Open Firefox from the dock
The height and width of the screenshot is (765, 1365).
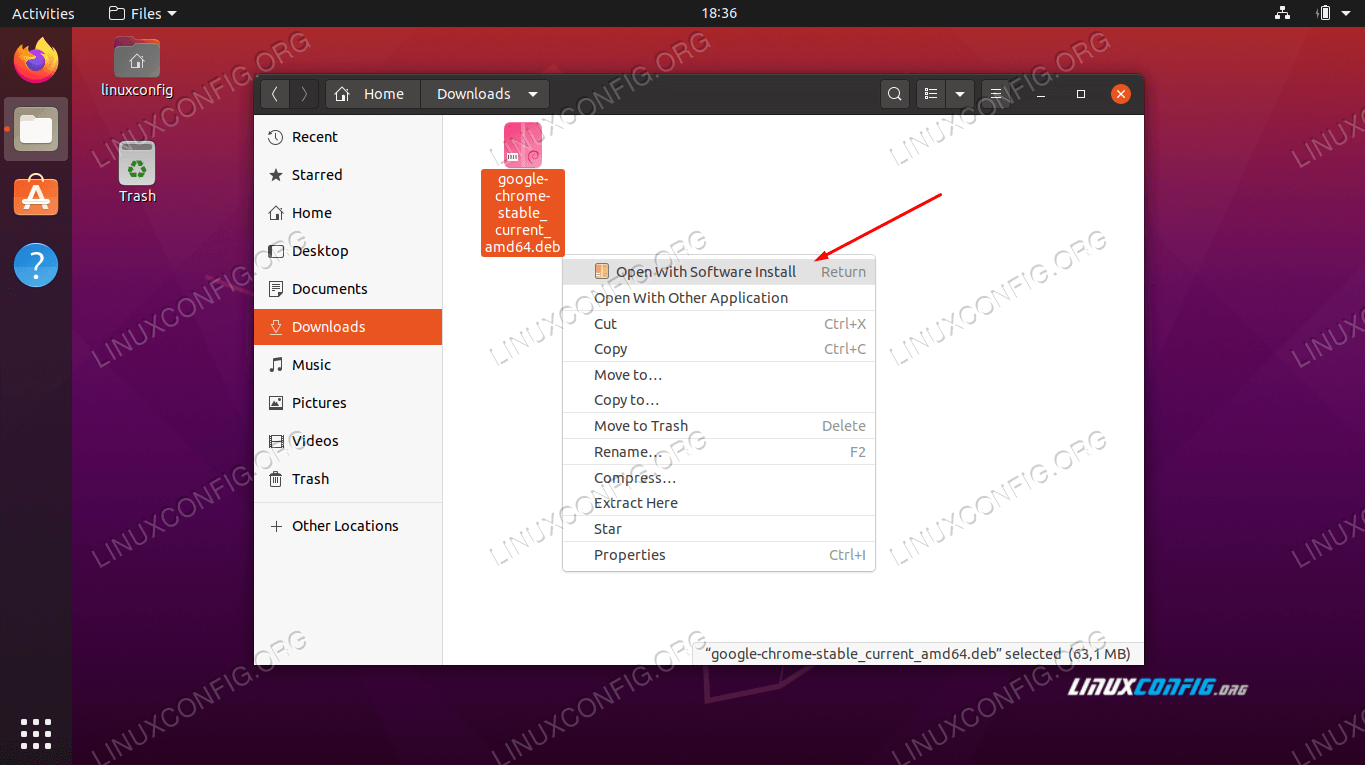(x=36, y=61)
